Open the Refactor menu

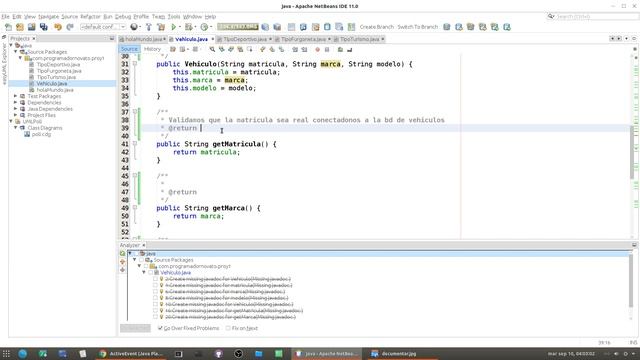point(90,16)
